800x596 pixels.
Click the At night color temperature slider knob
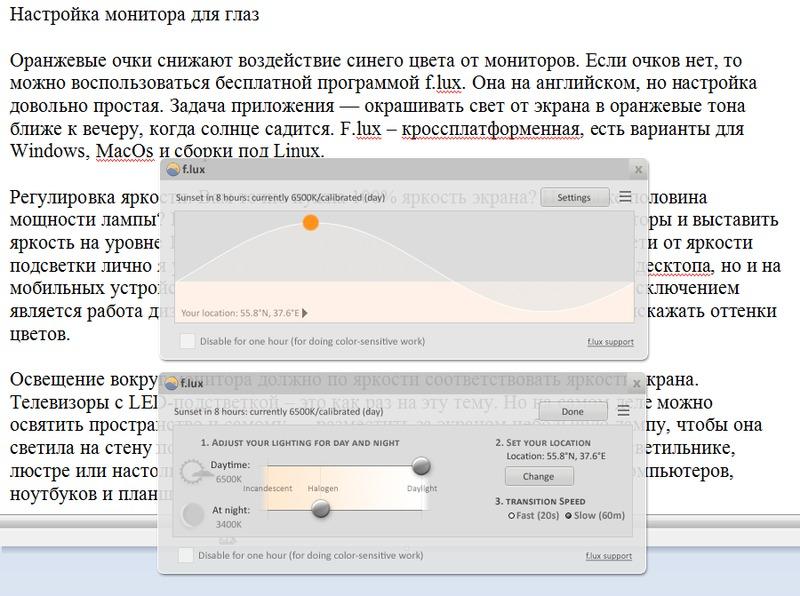coord(321,508)
